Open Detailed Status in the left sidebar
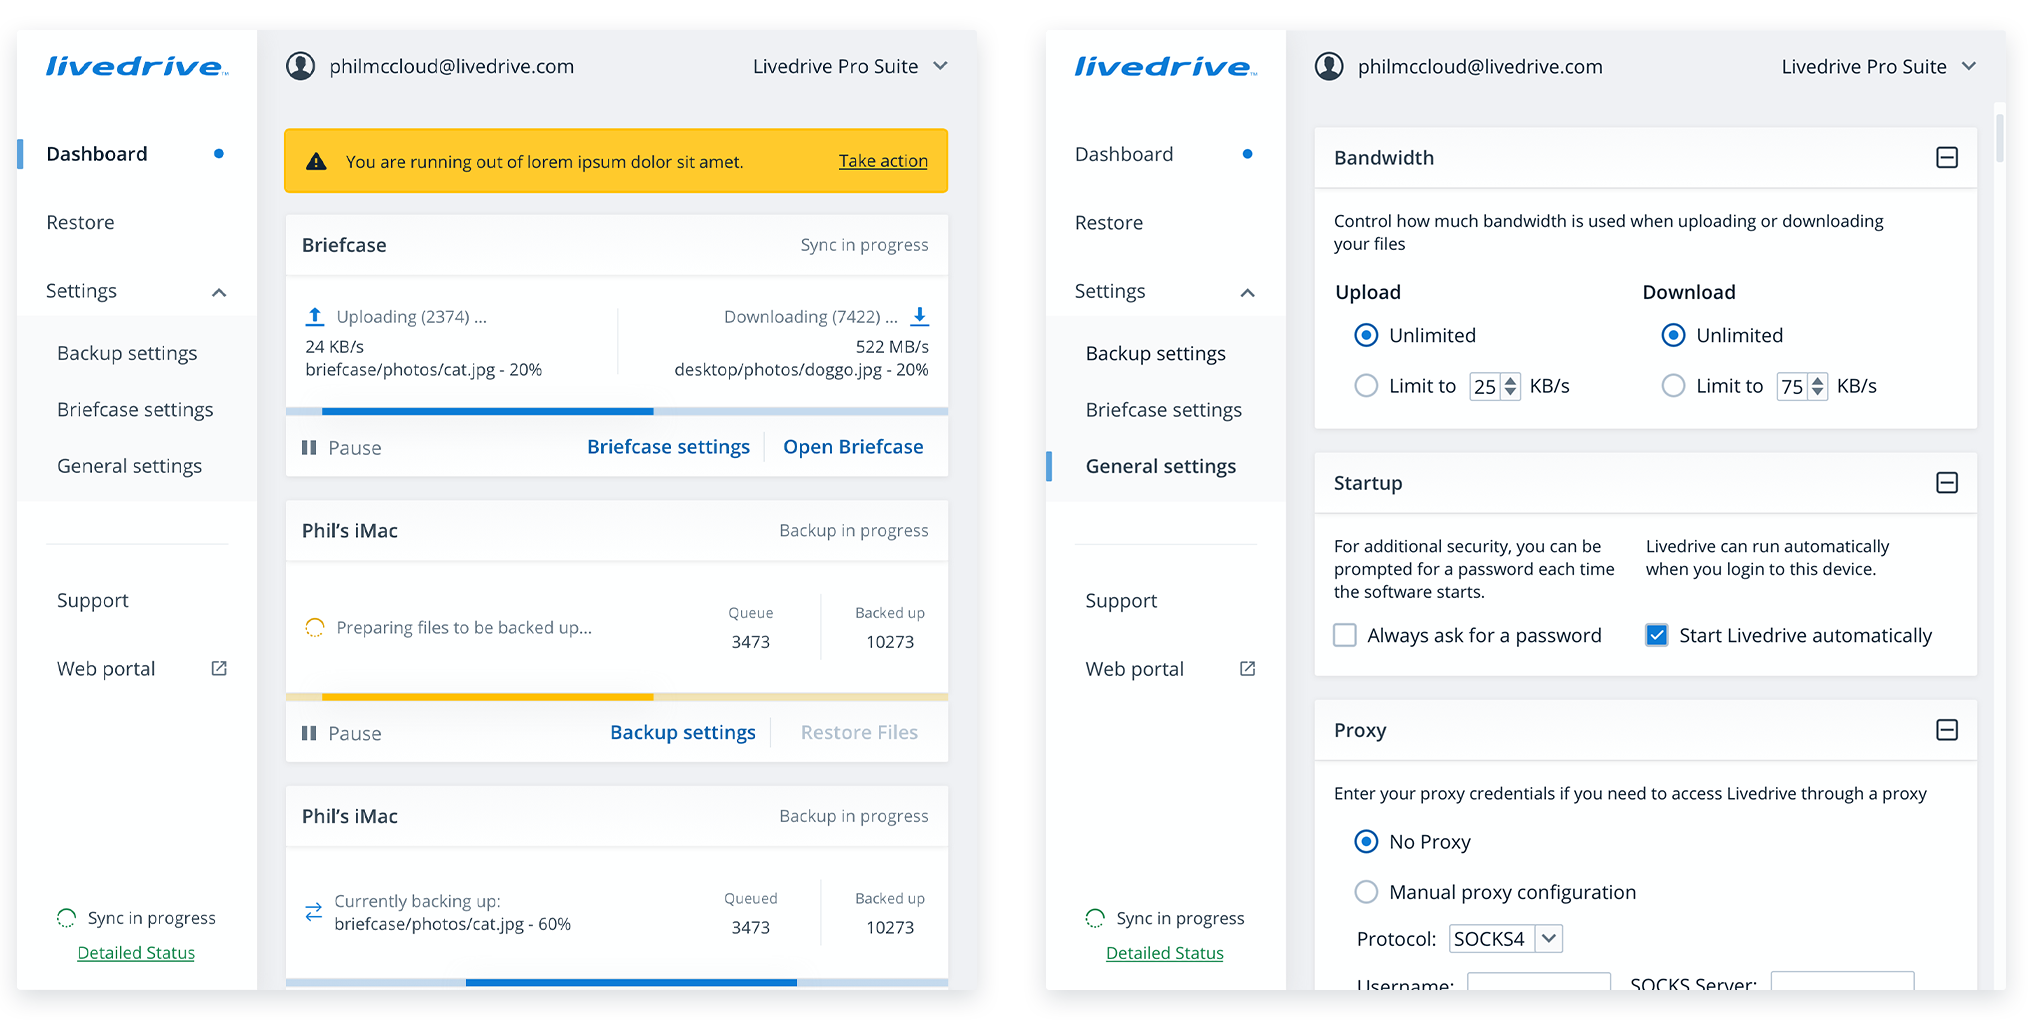 click(x=136, y=952)
